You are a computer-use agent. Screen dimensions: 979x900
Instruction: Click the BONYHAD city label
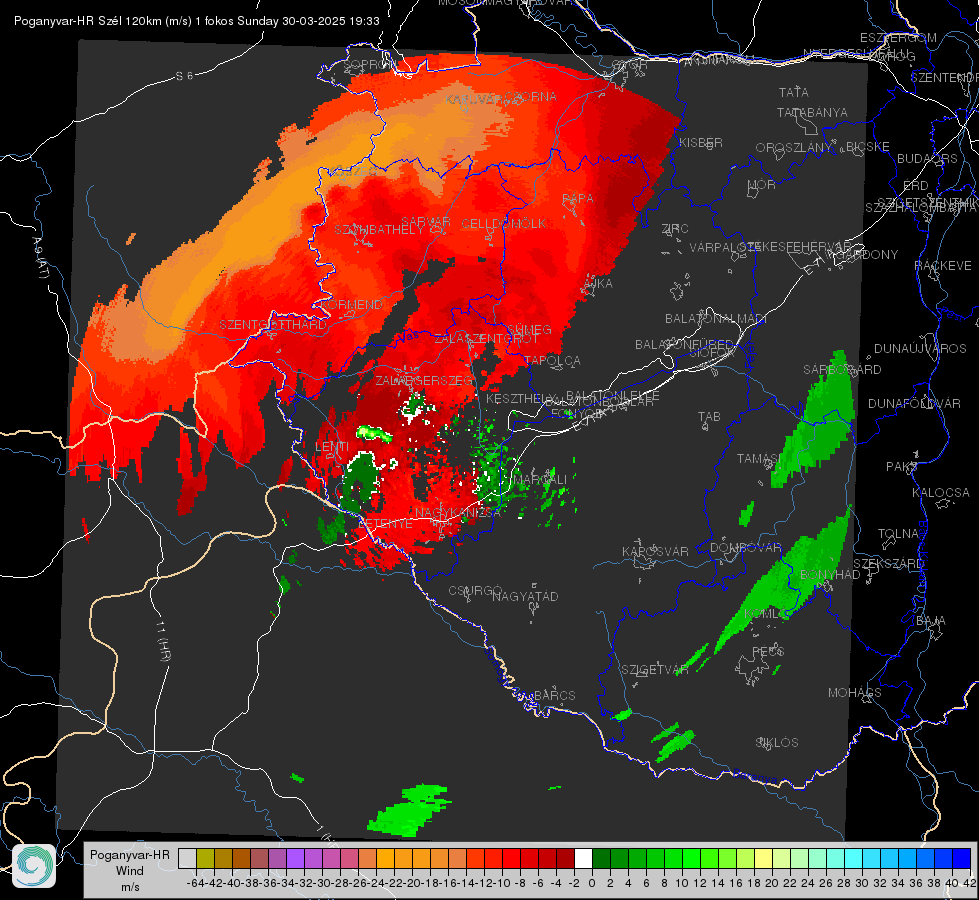830,575
